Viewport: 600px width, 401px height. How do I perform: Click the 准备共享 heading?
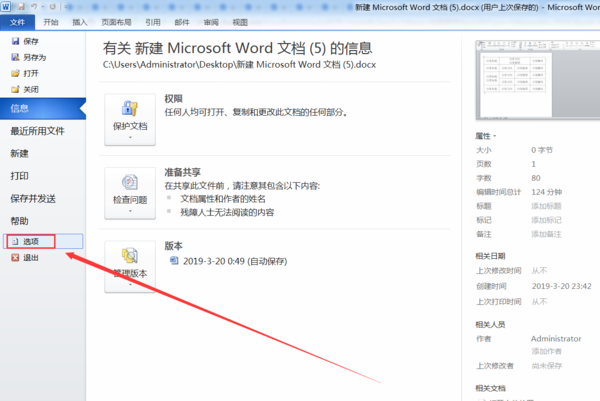(183, 172)
